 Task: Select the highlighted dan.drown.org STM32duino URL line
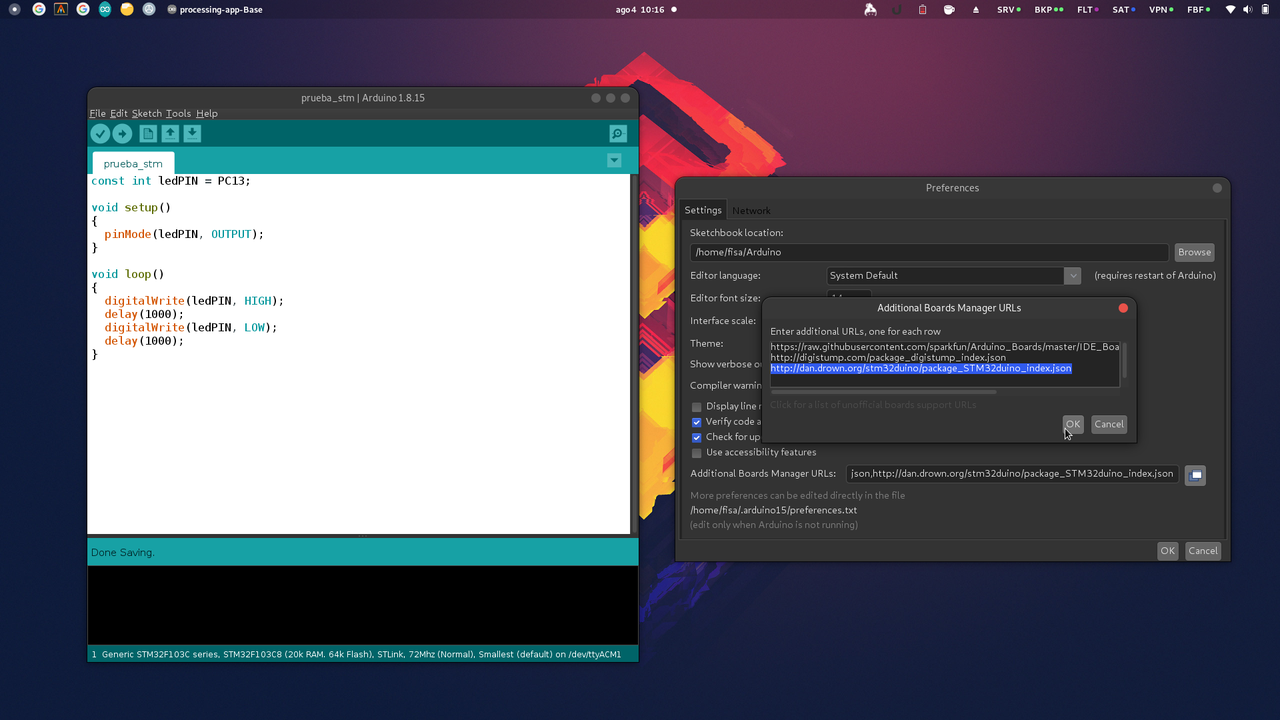(921, 368)
